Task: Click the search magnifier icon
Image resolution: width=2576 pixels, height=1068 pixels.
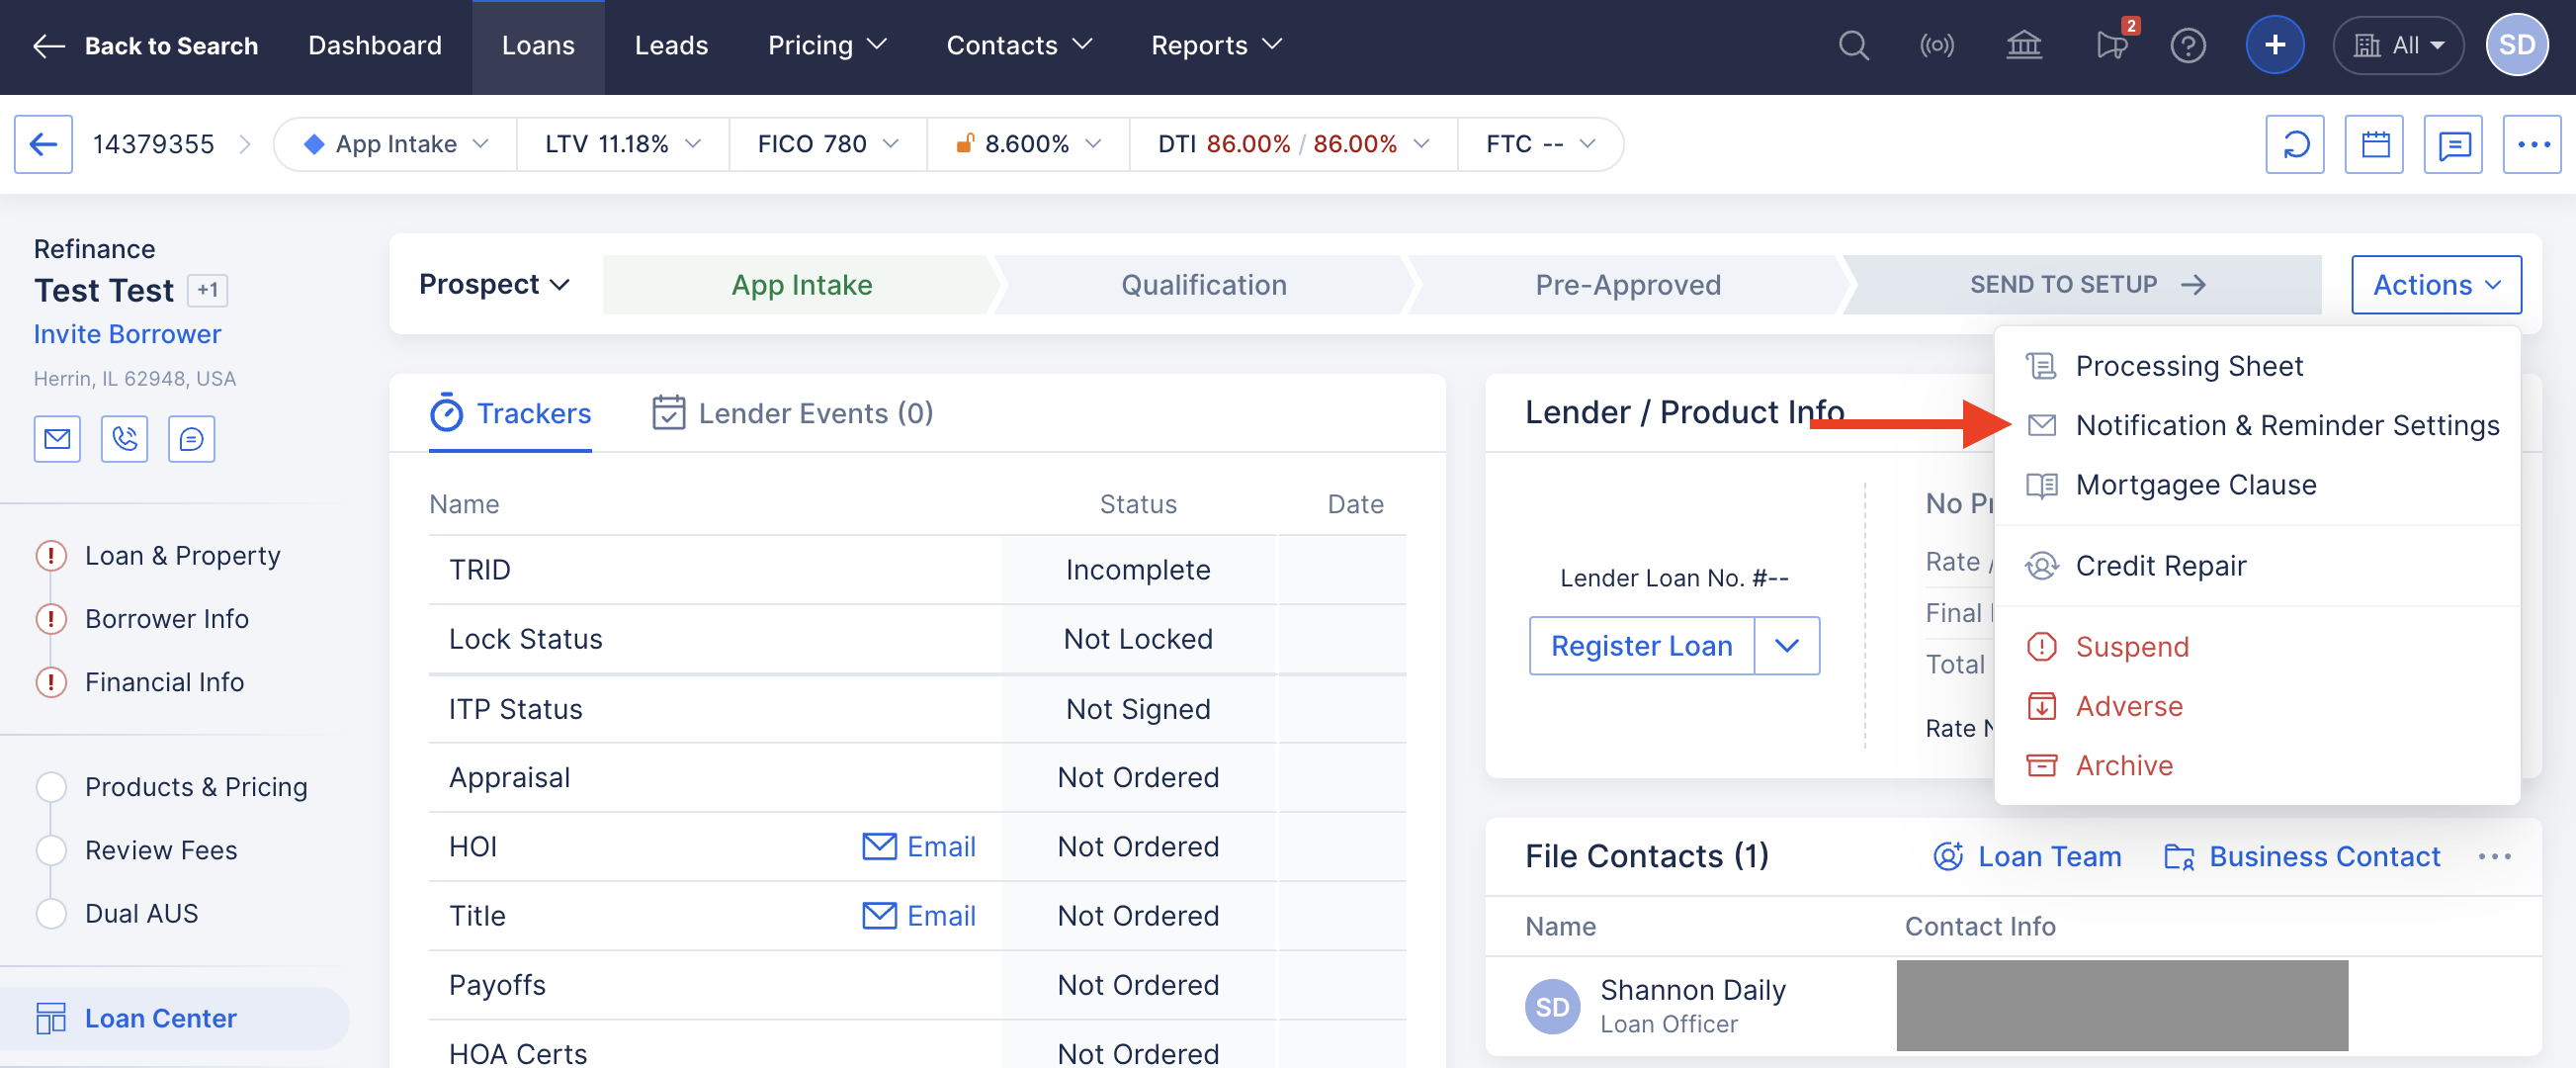Action: [1853, 46]
